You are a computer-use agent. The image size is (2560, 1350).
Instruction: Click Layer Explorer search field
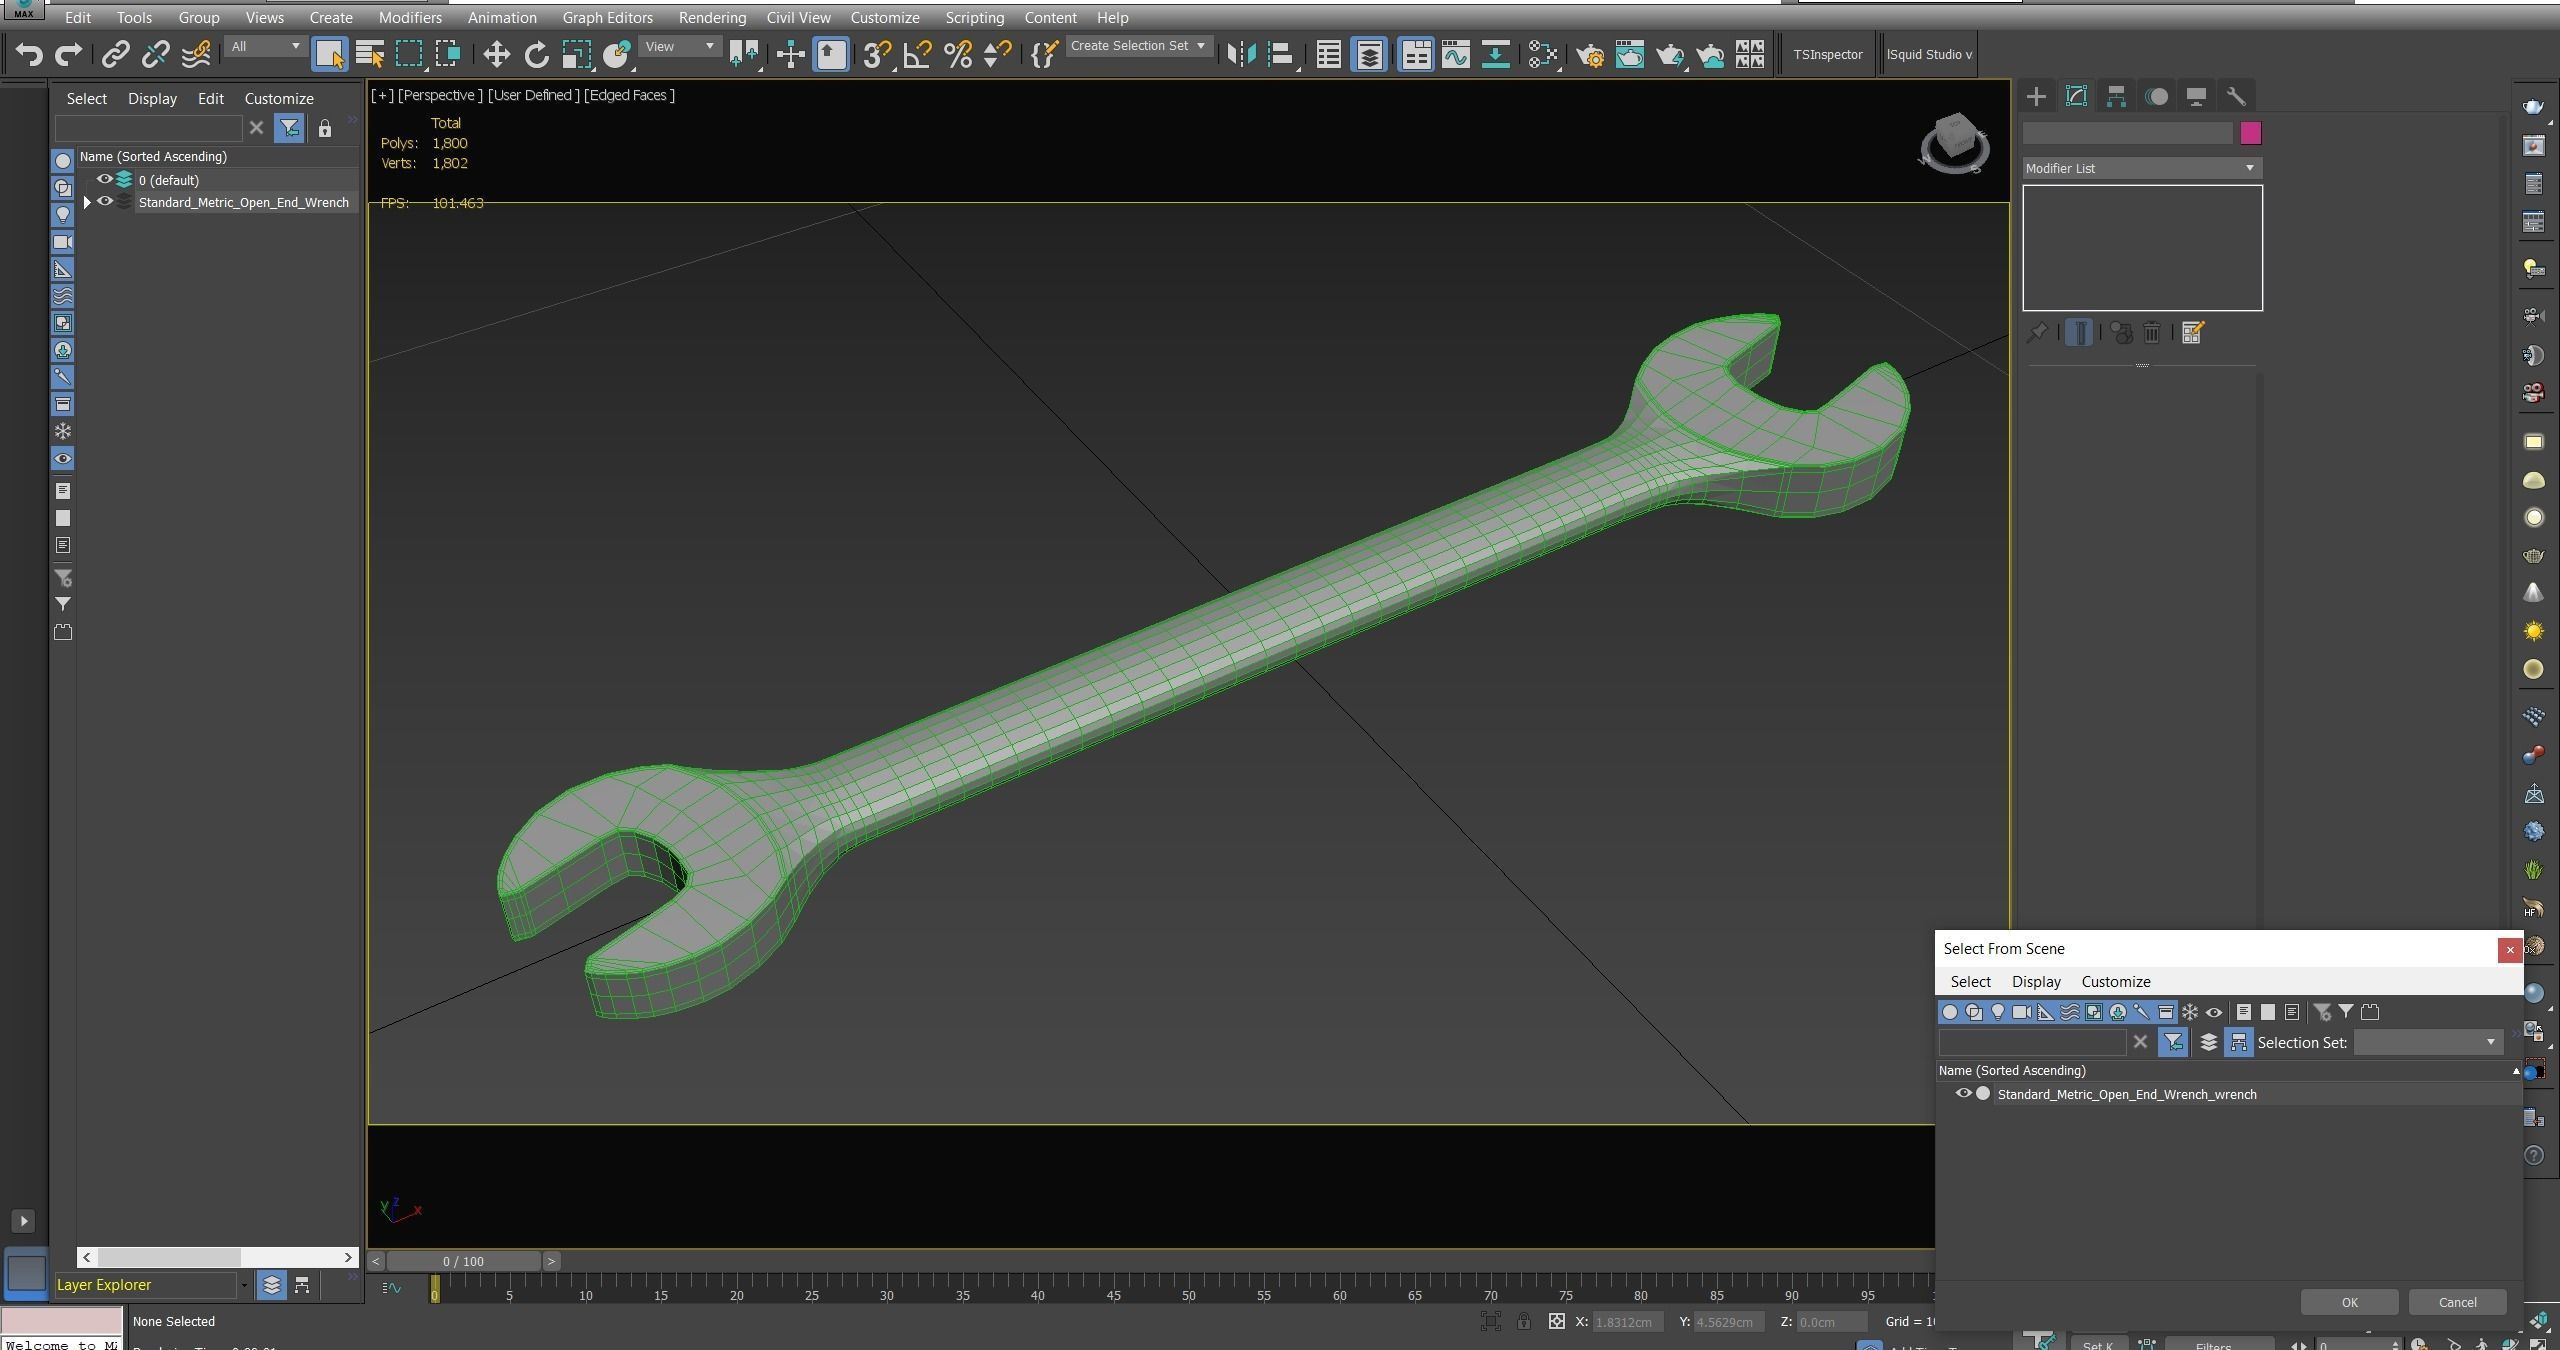148,128
